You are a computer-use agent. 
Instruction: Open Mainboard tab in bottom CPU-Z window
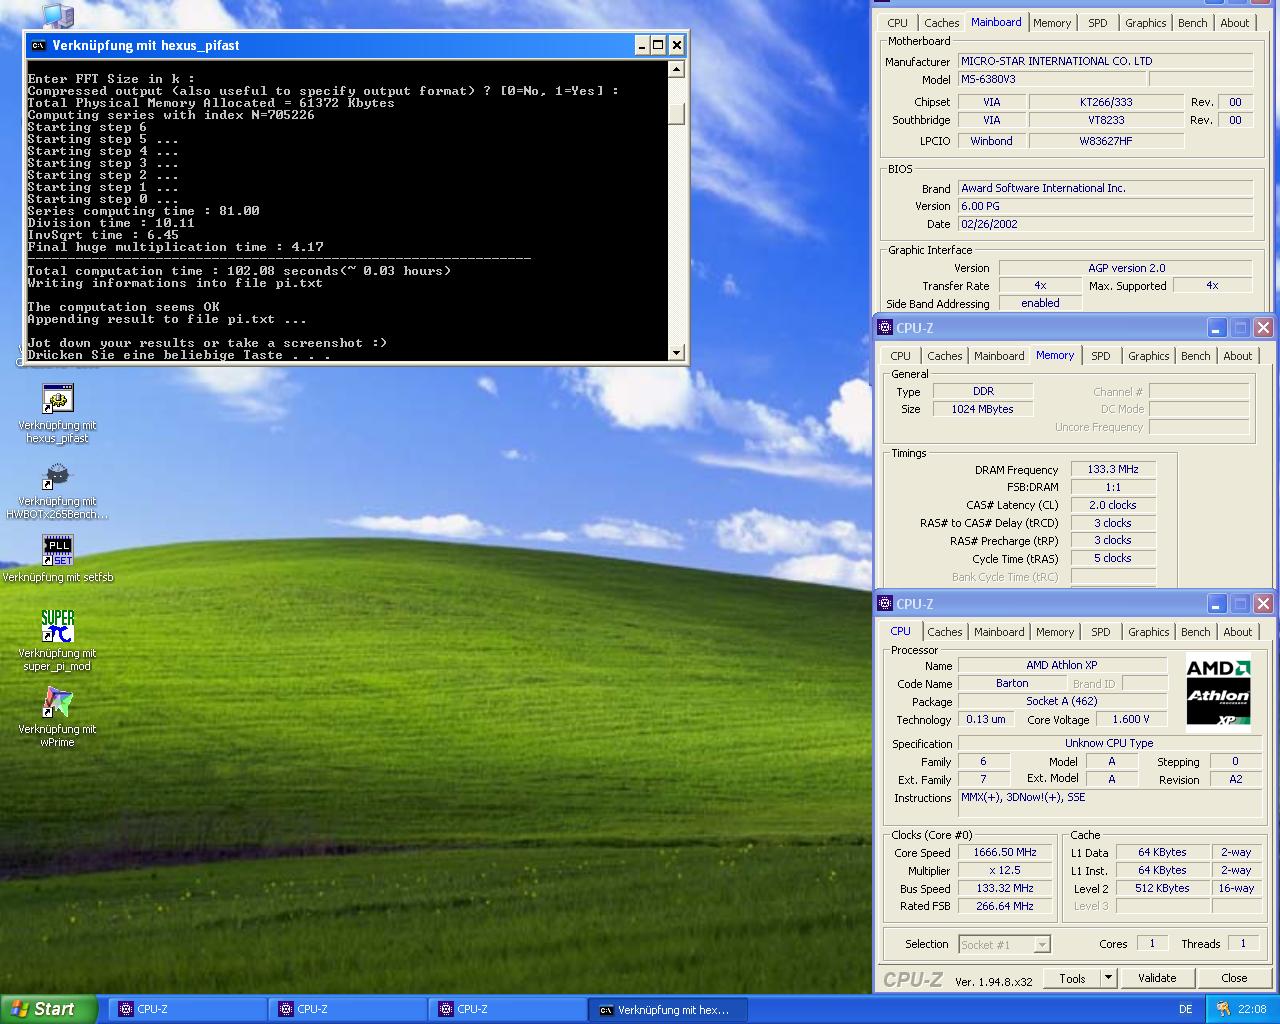click(x=999, y=632)
